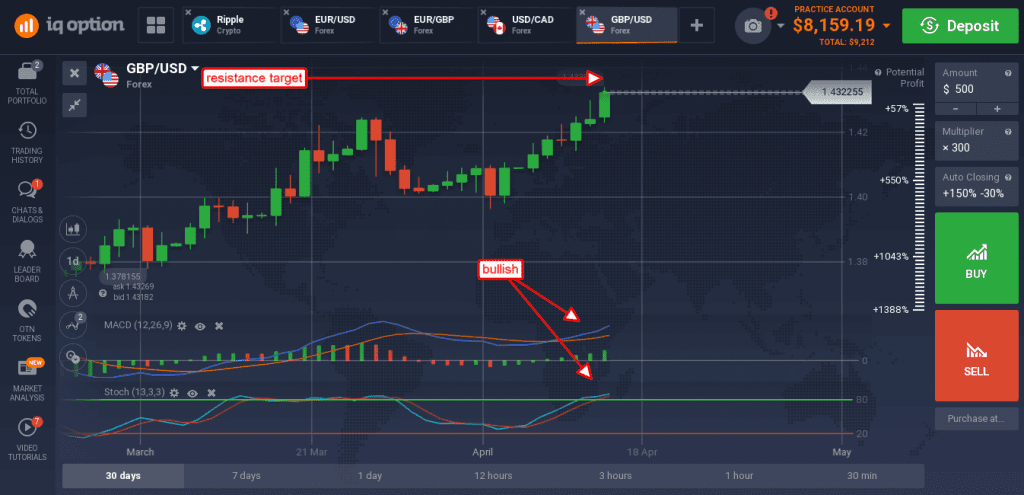
Task: Open Chats & Dialogs in the sidebar
Action: point(27,201)
